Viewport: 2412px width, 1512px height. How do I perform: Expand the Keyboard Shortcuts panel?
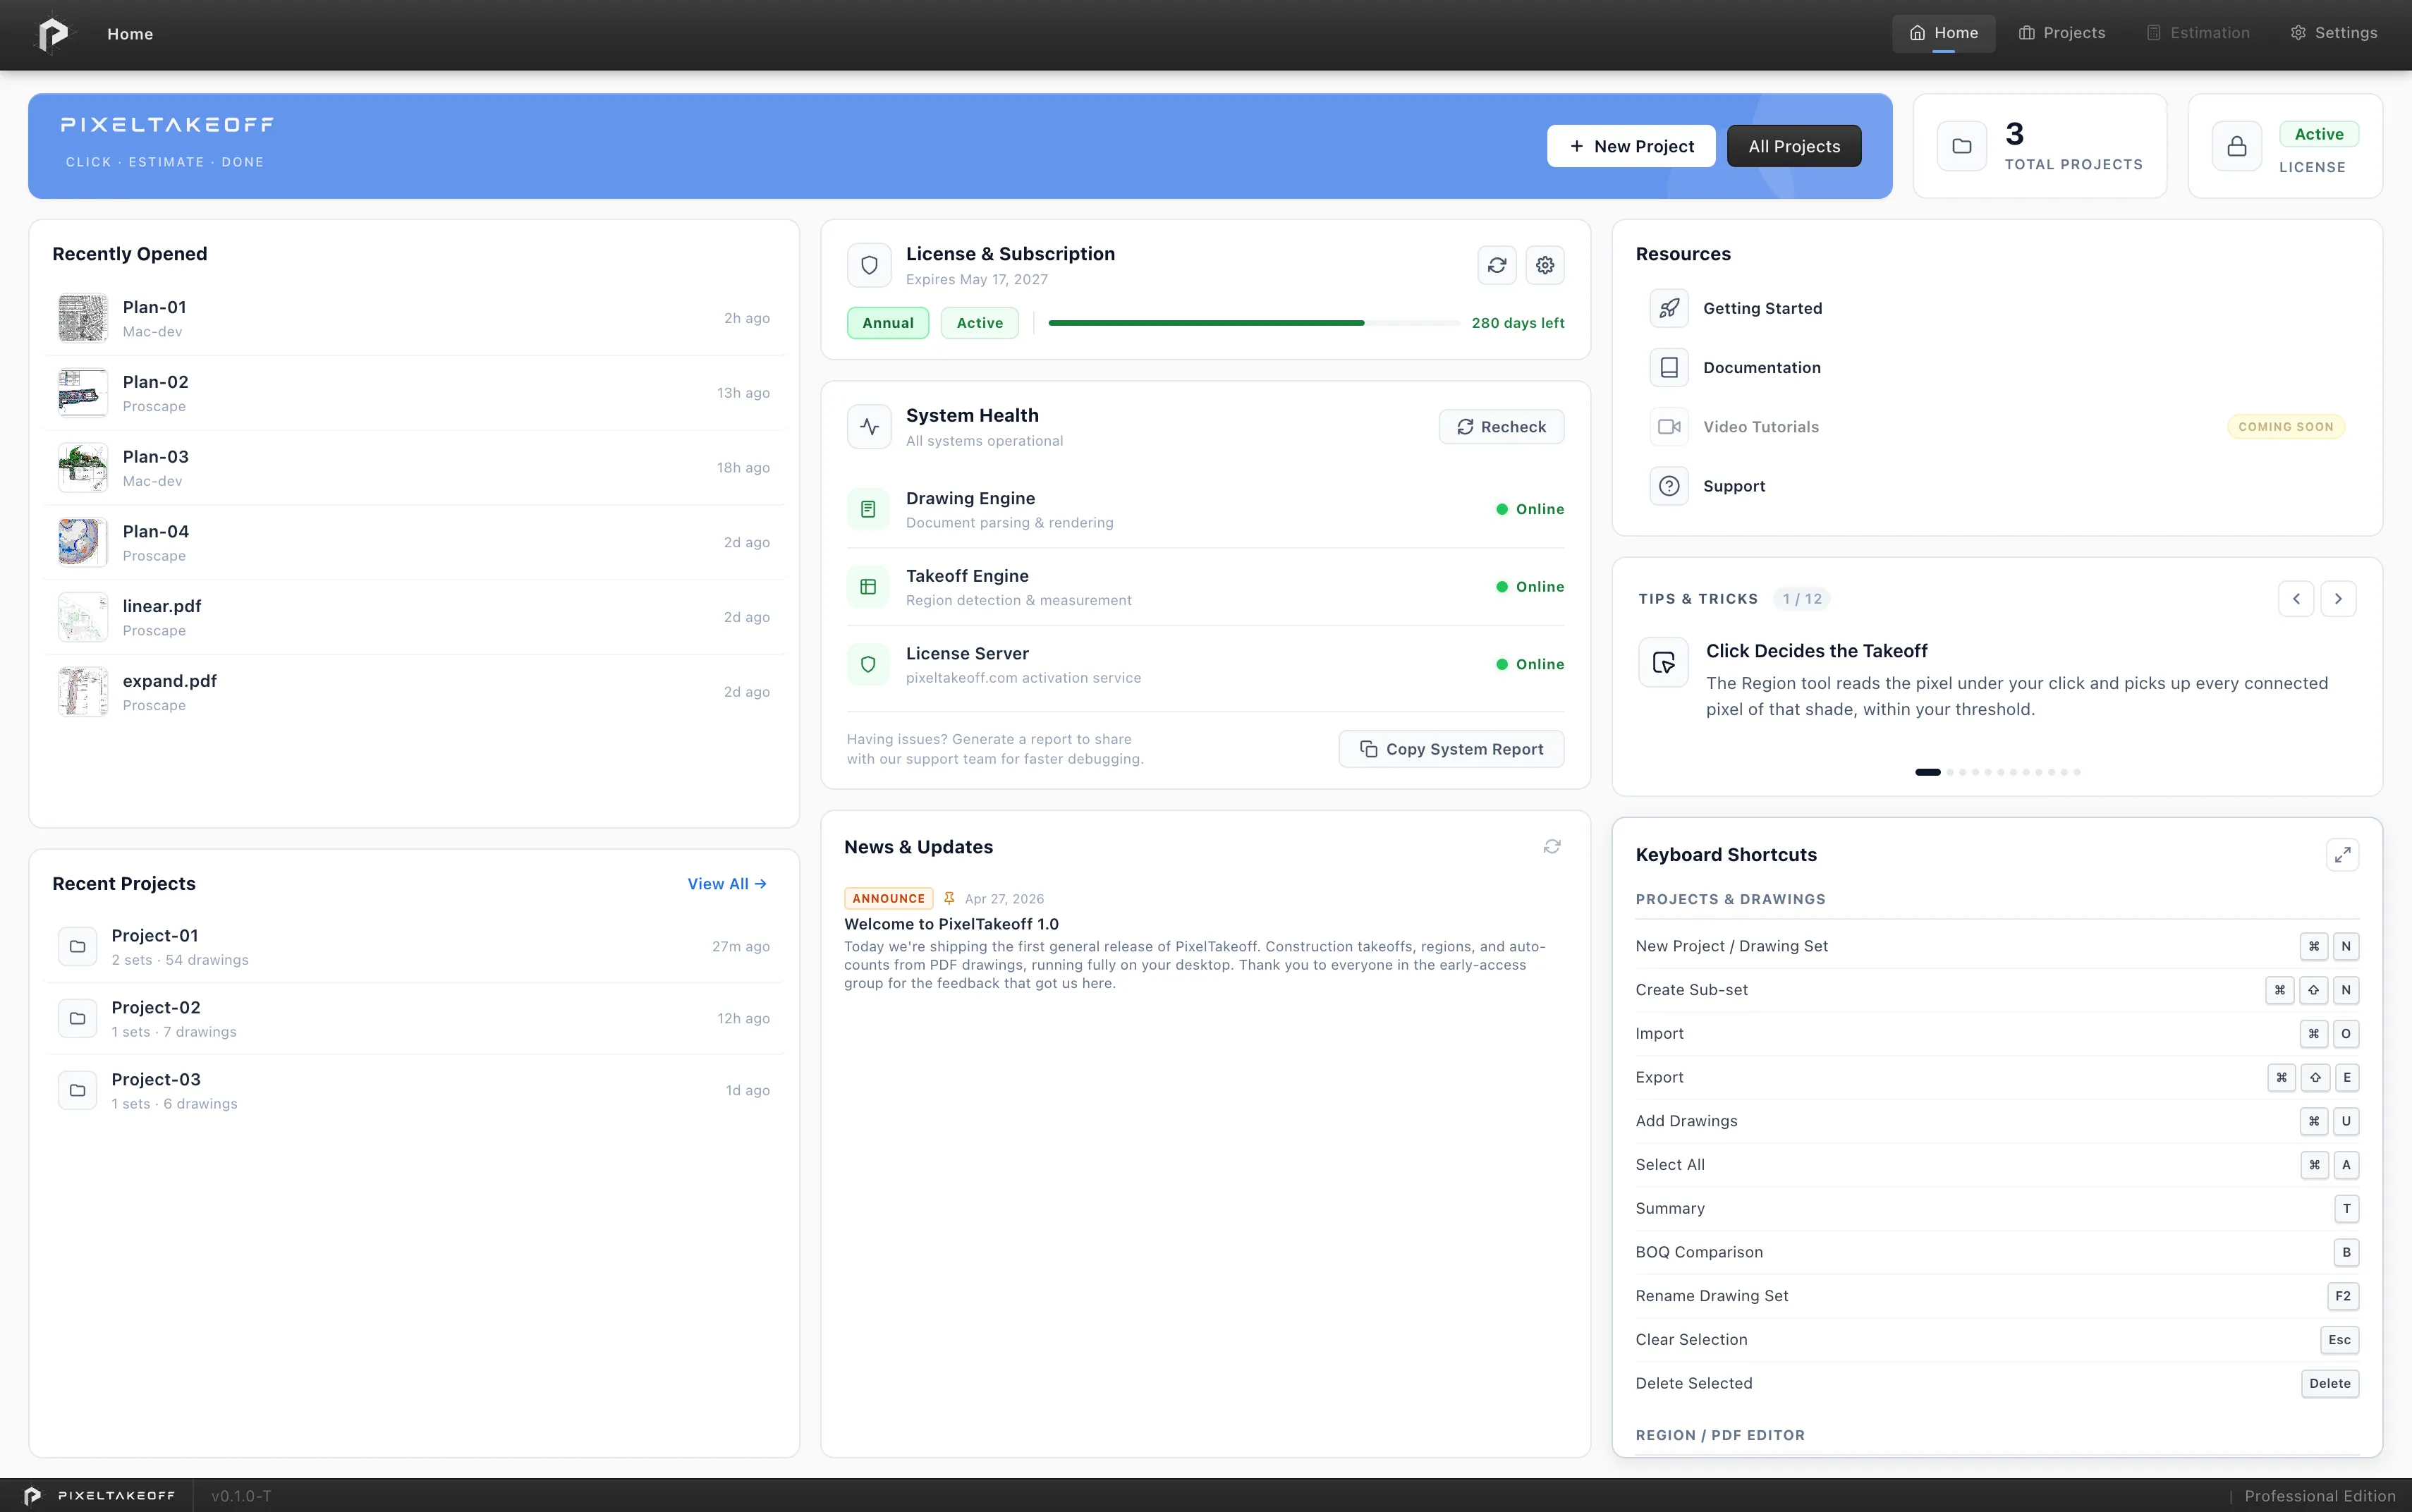pyautogui.click(x=2342, y=855)
